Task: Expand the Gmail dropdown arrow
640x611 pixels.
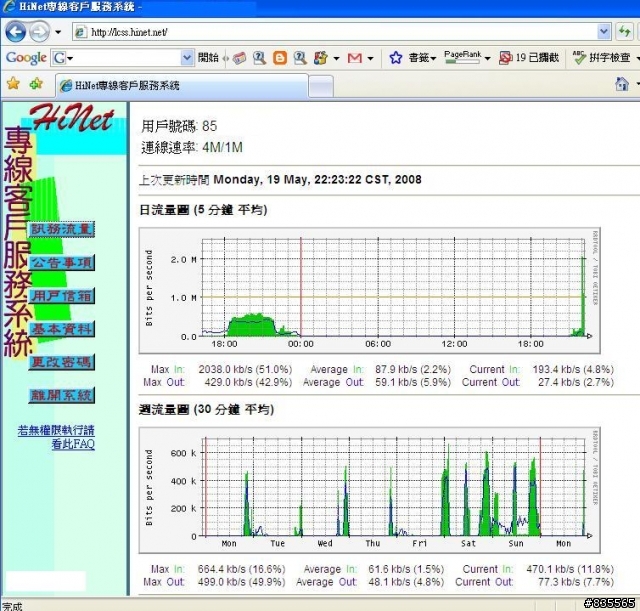Action: coord(370,59)
